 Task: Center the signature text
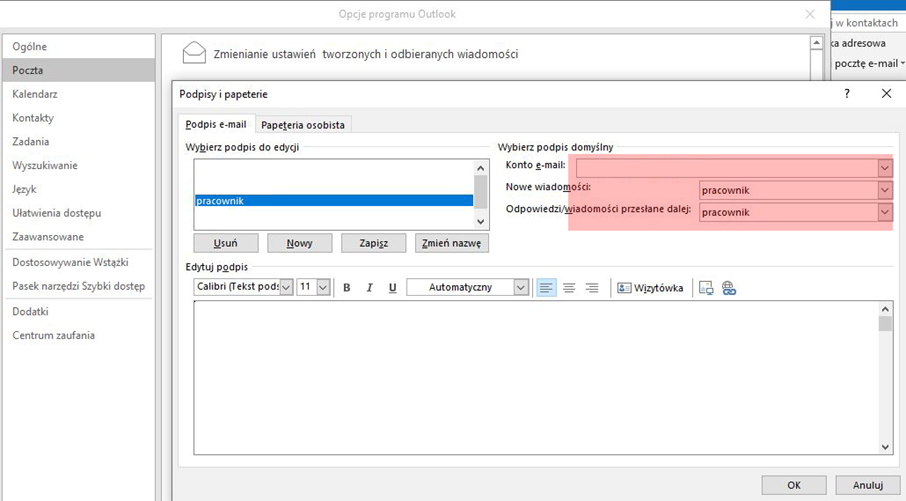(x=569, y=288)
